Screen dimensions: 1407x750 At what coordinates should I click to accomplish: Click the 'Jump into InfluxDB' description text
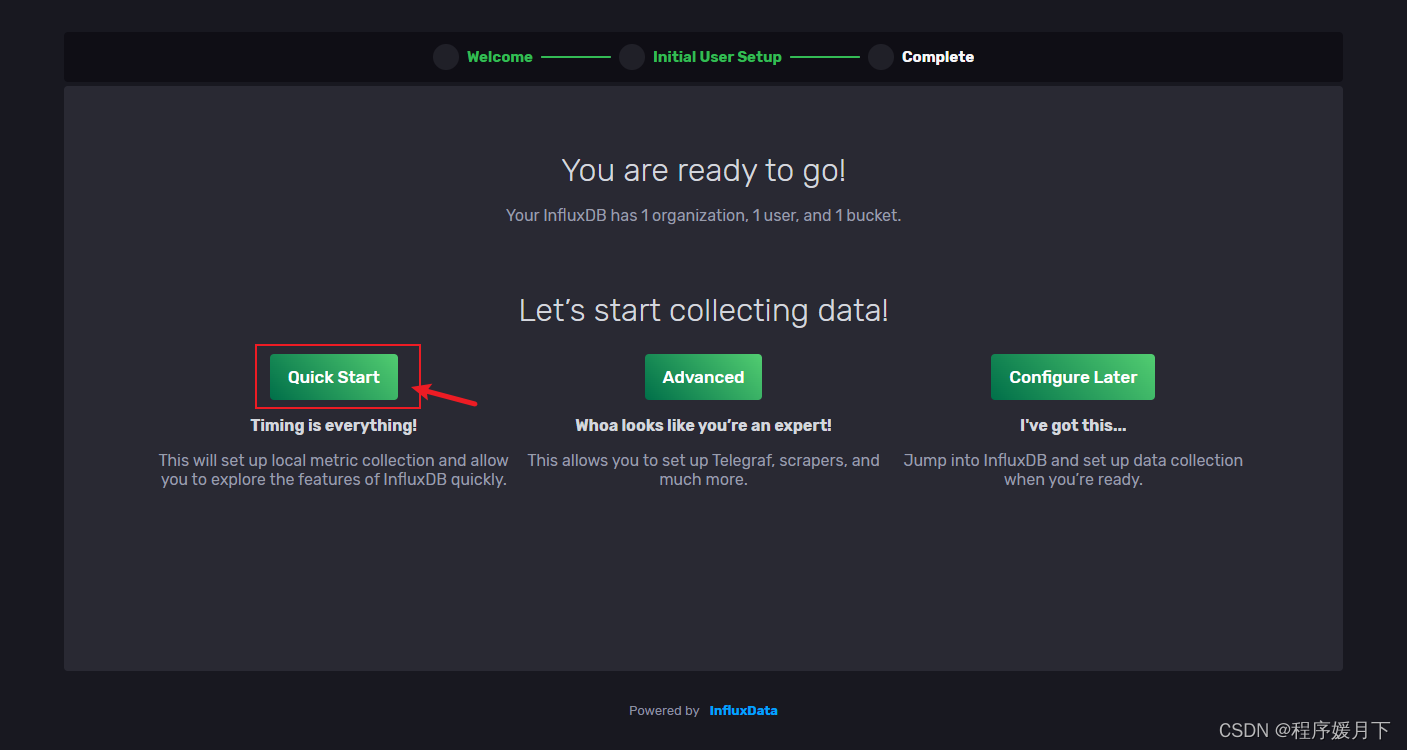click(x=1073, y=470)
